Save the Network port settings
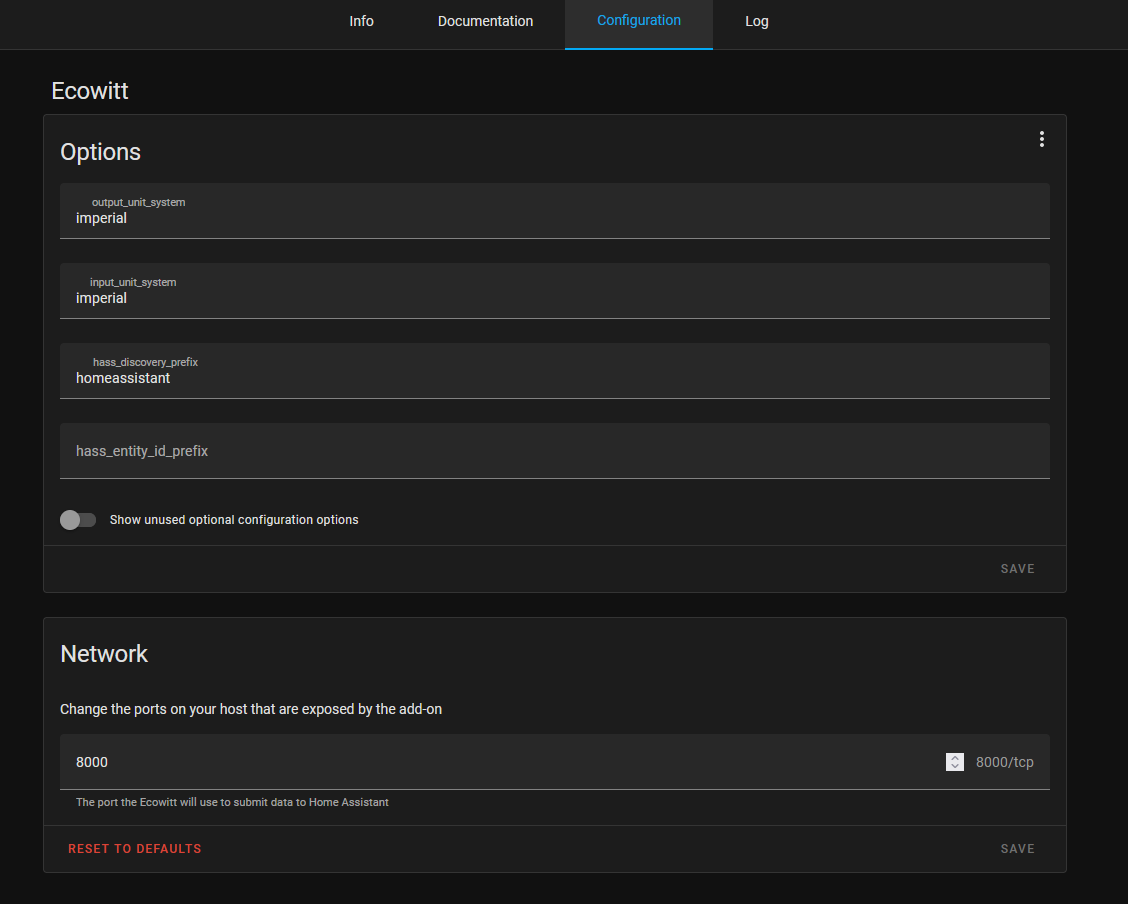This screenshot has height=904, width=1128. (x=1017, y=848)
